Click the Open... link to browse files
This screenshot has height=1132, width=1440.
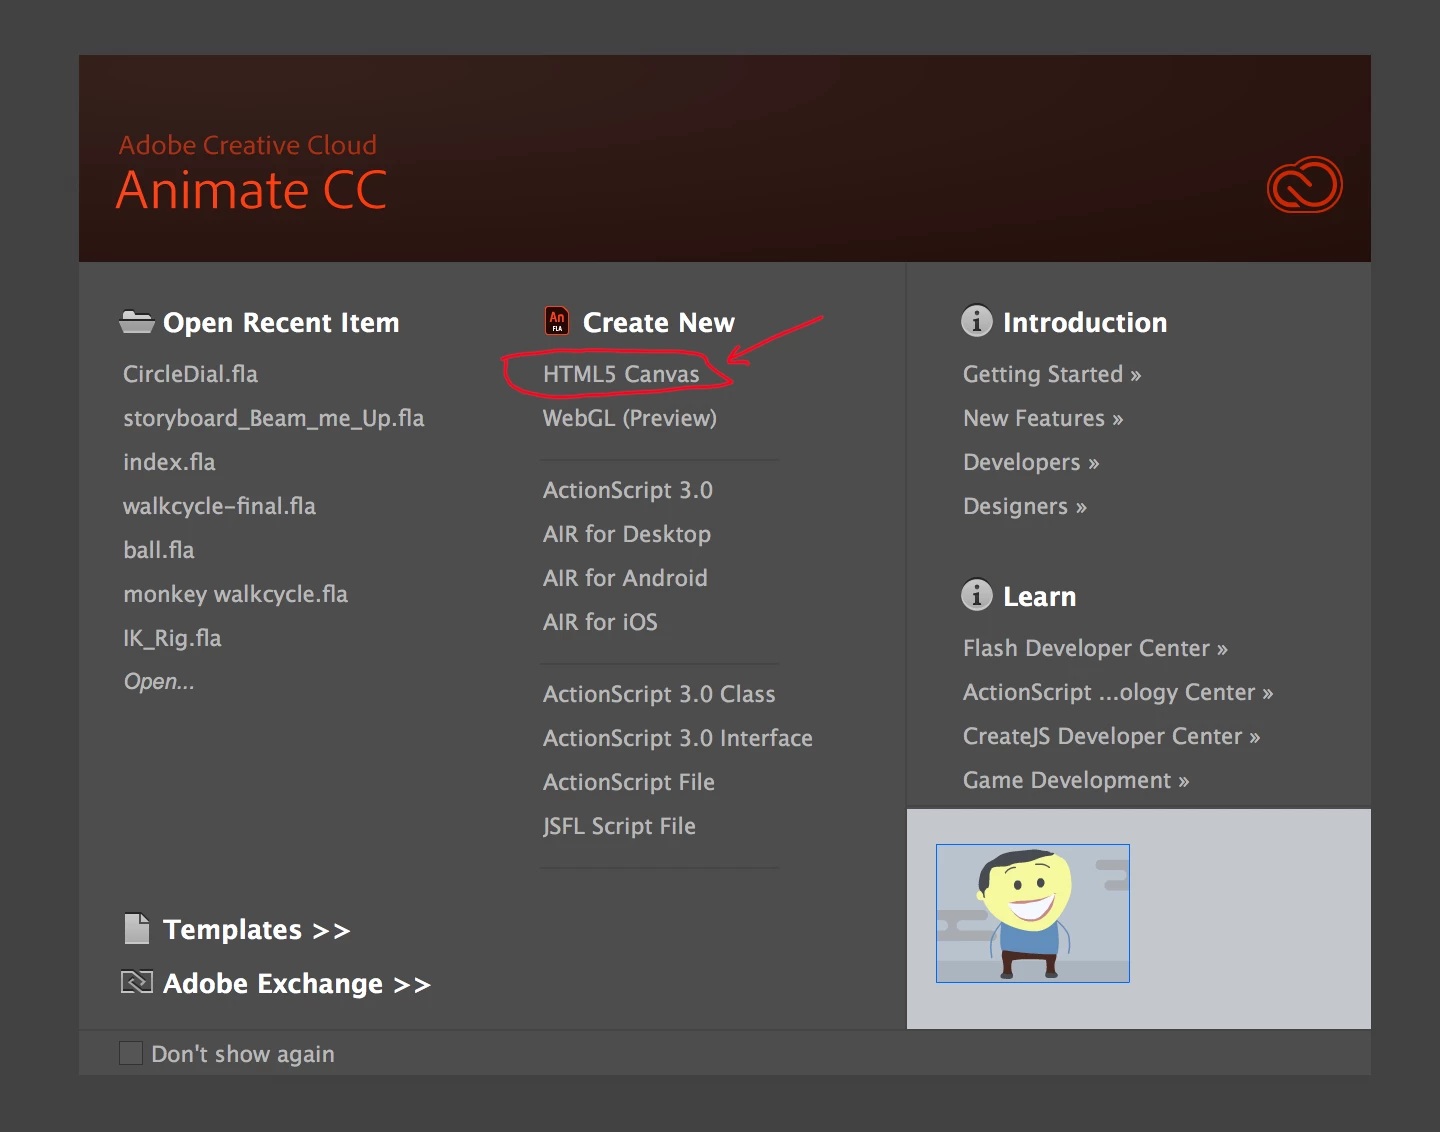pyautogui.click(x=159, y=682)
